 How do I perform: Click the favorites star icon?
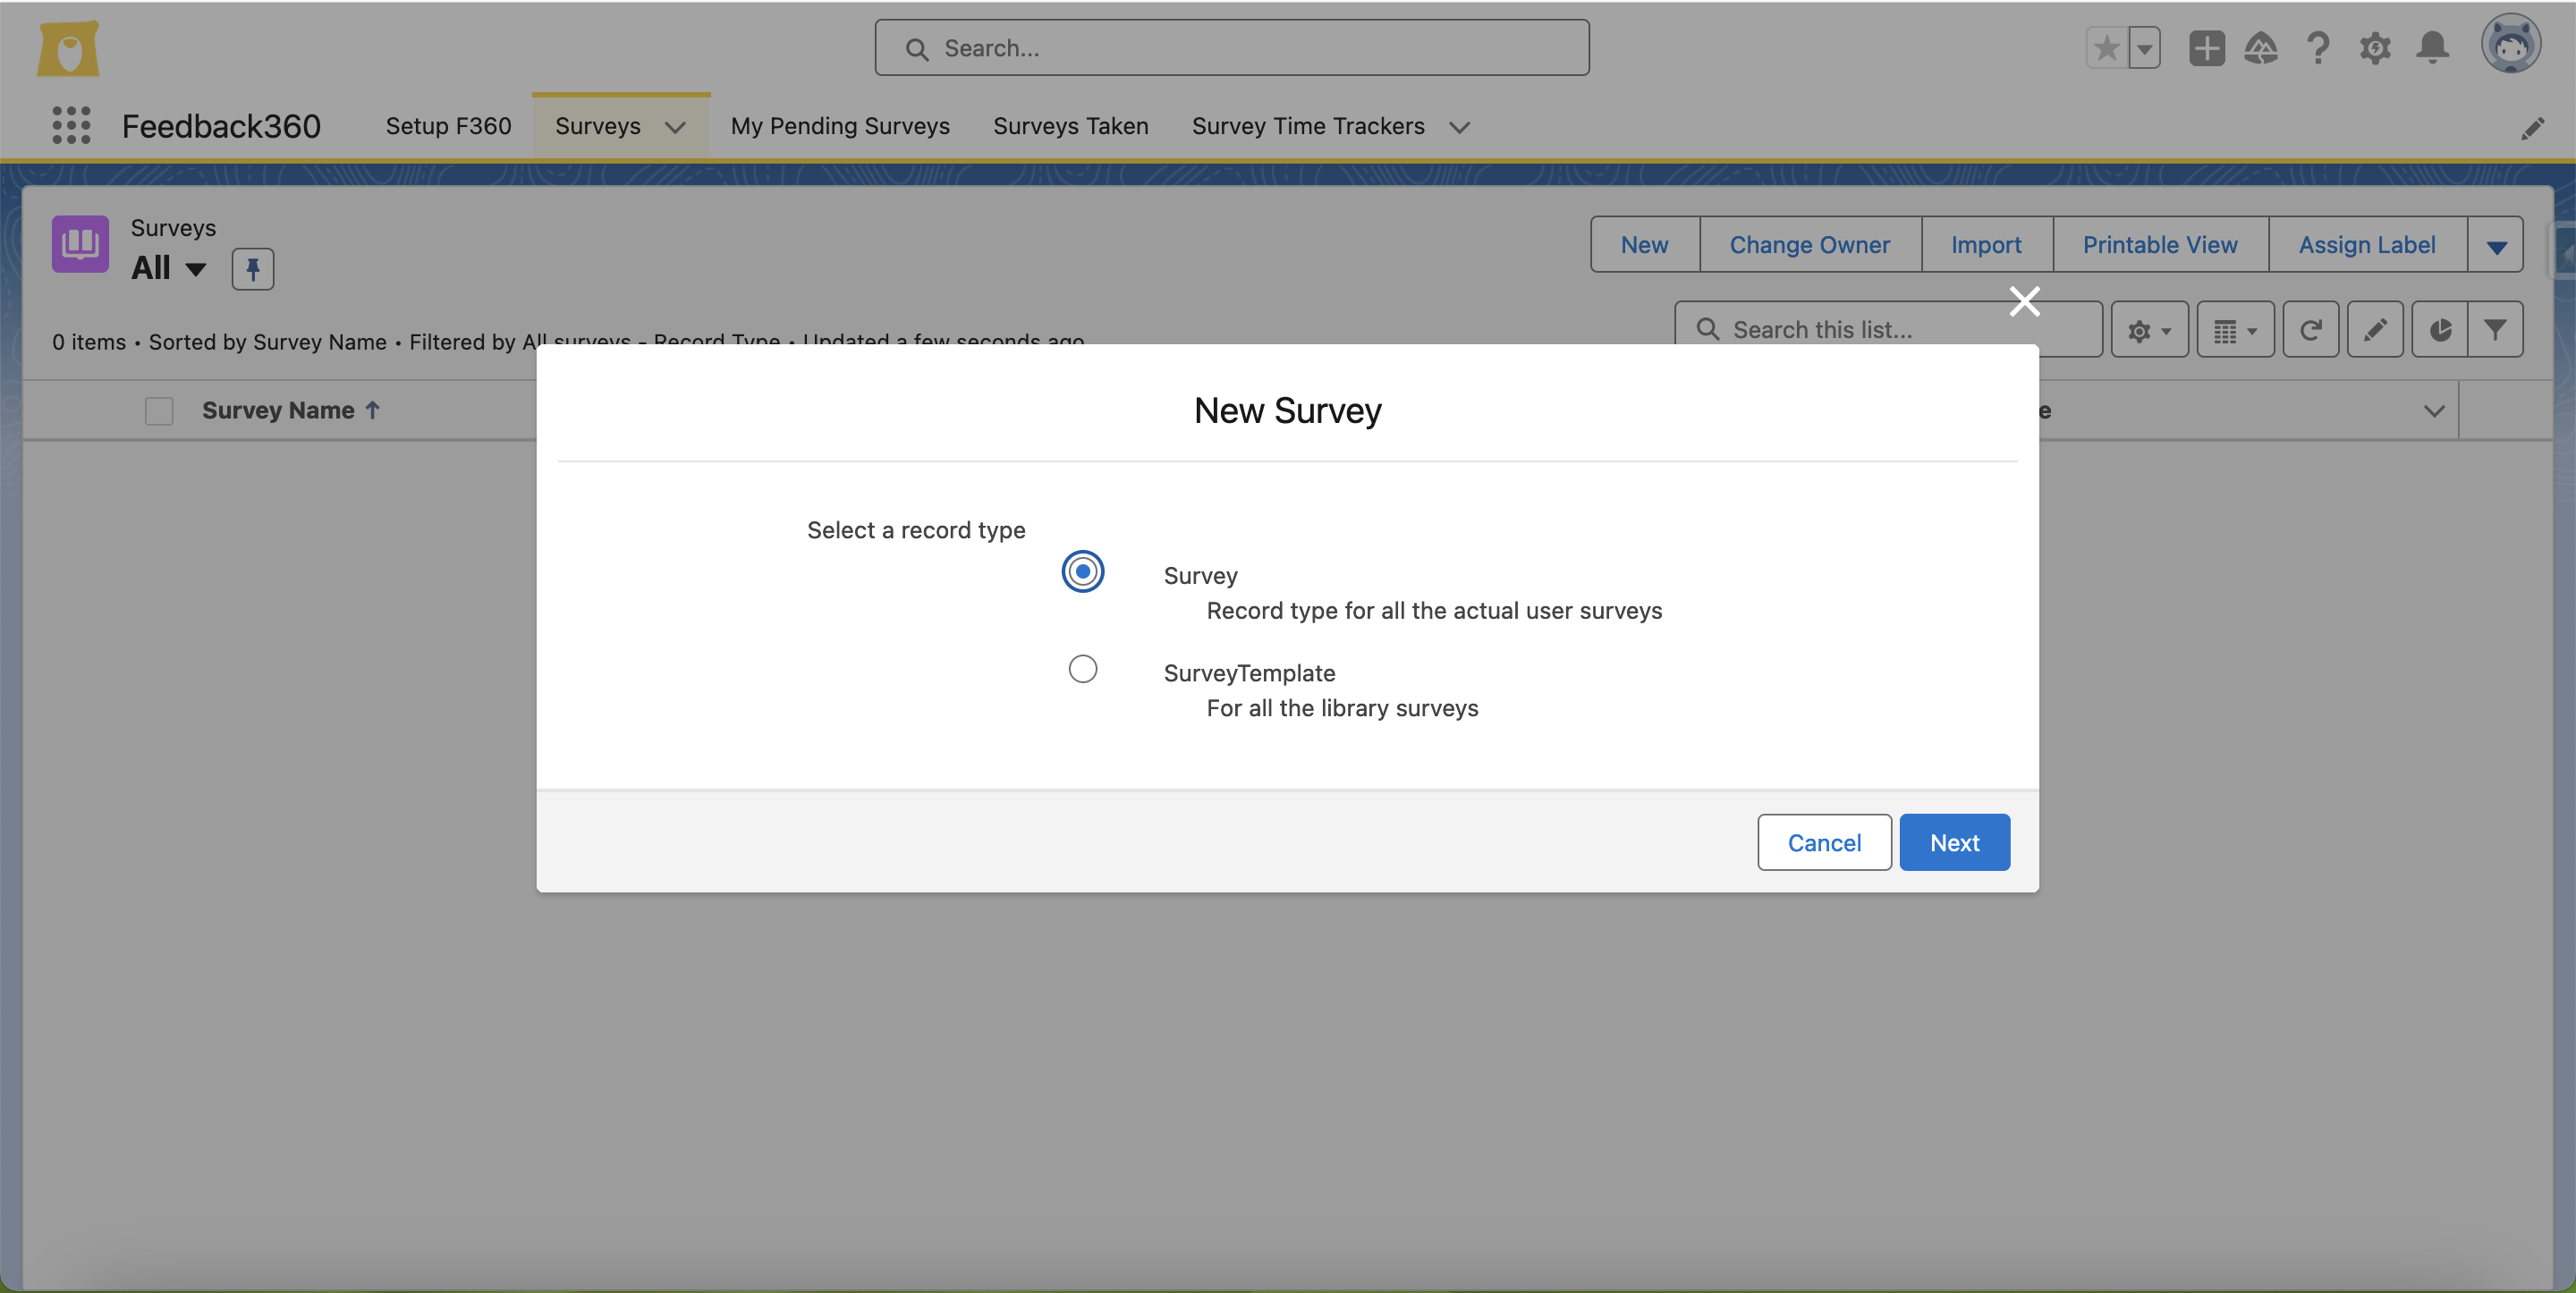click(2107, 48)
